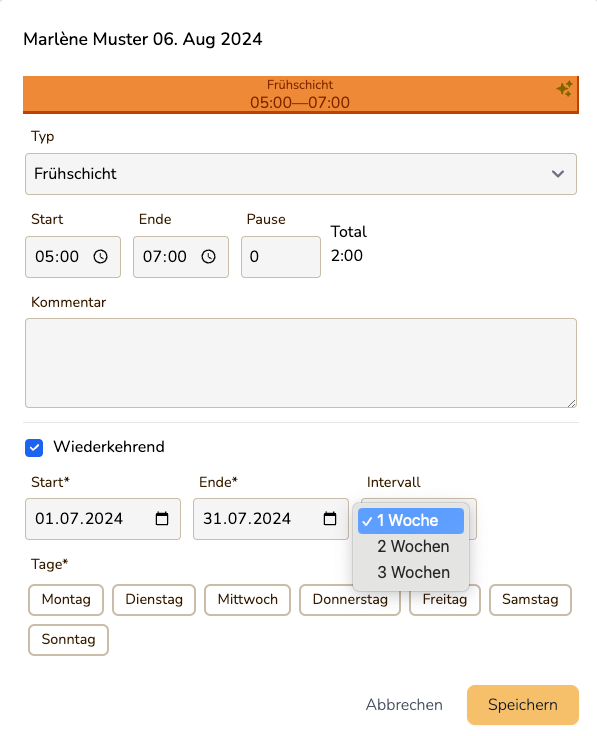
Task: Open the calendar picker for the 01.07.2024 date
Action: (162, 519)
